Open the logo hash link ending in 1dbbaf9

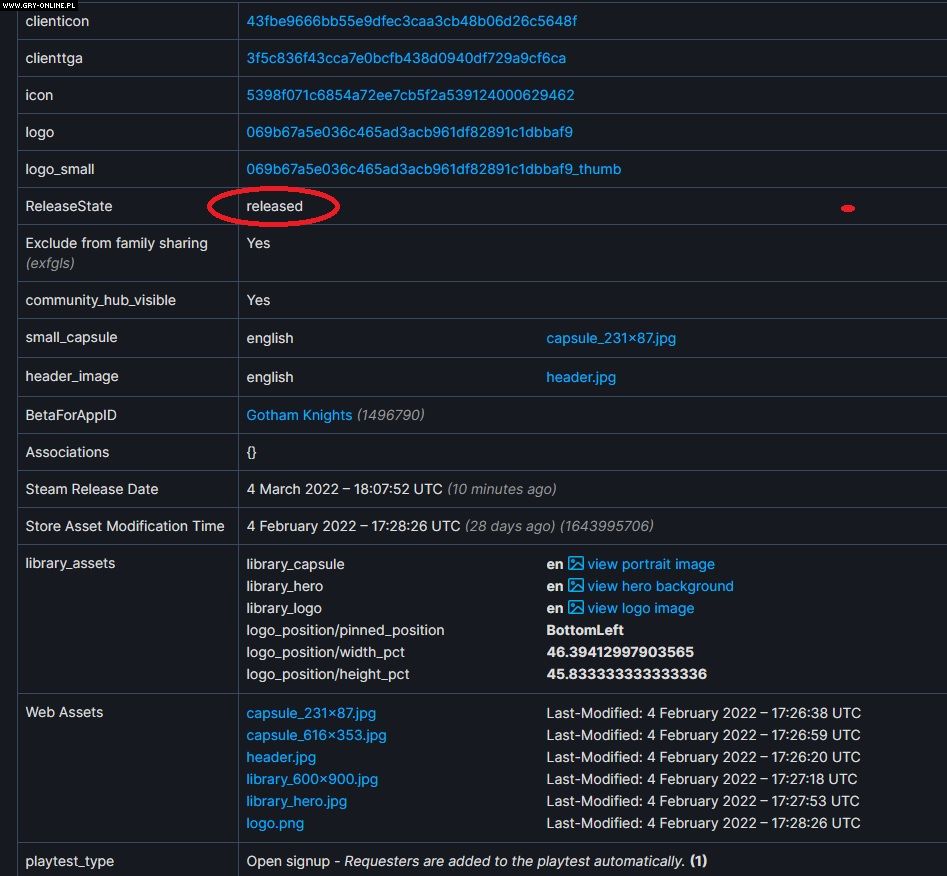point(409,132)
